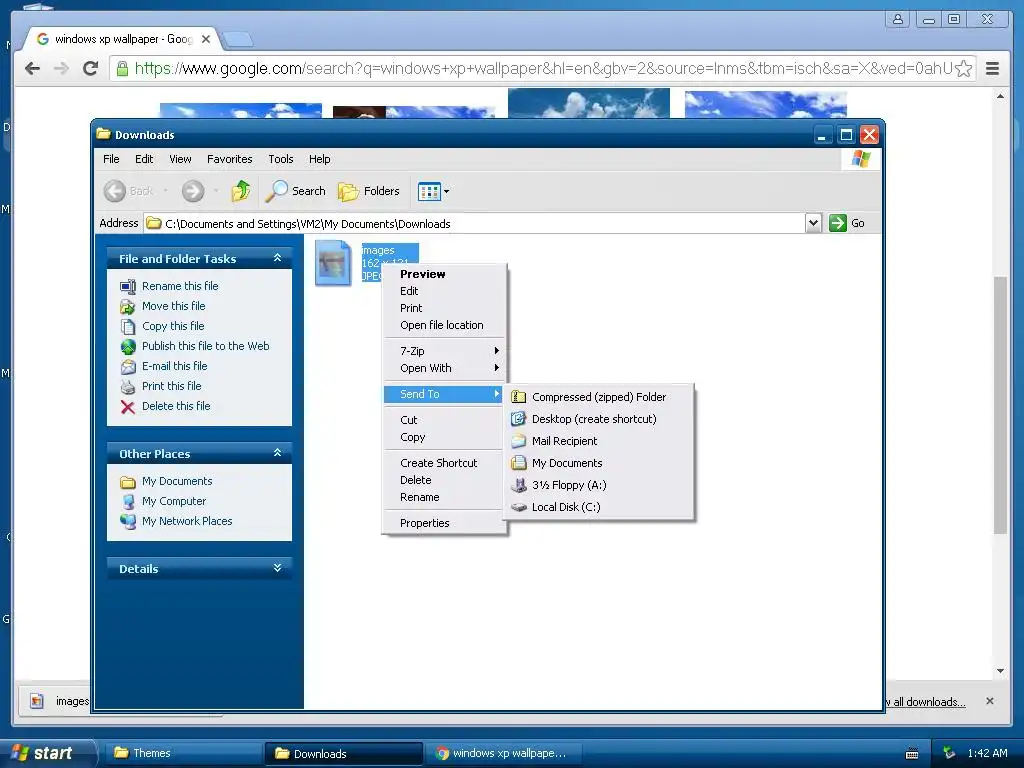Click Publish this file to the Web
This screenshot has height=768, width=1024.
[x=206, y=346]
